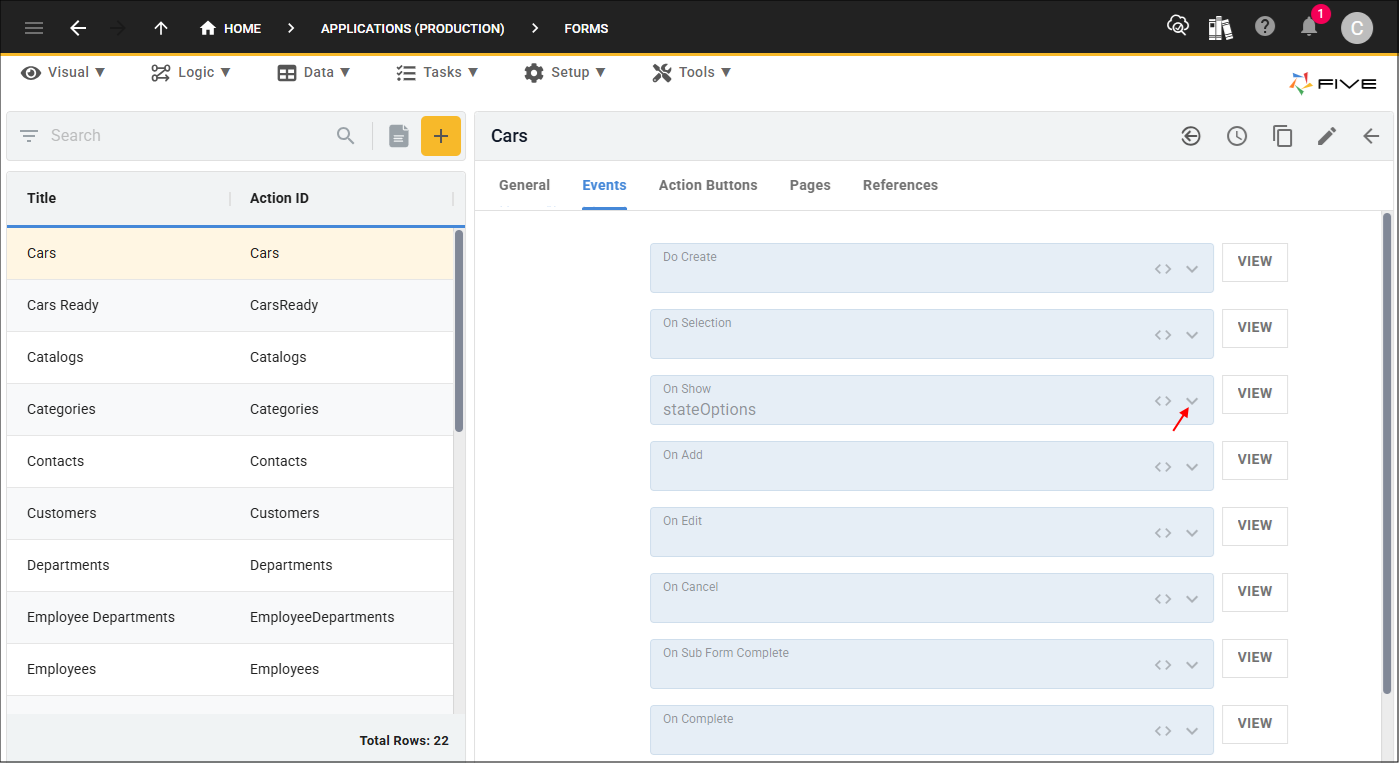Click the FORMS breadcrumb
The width and height of the screenshot is (1399, 763).
click(x=586, y=28)
